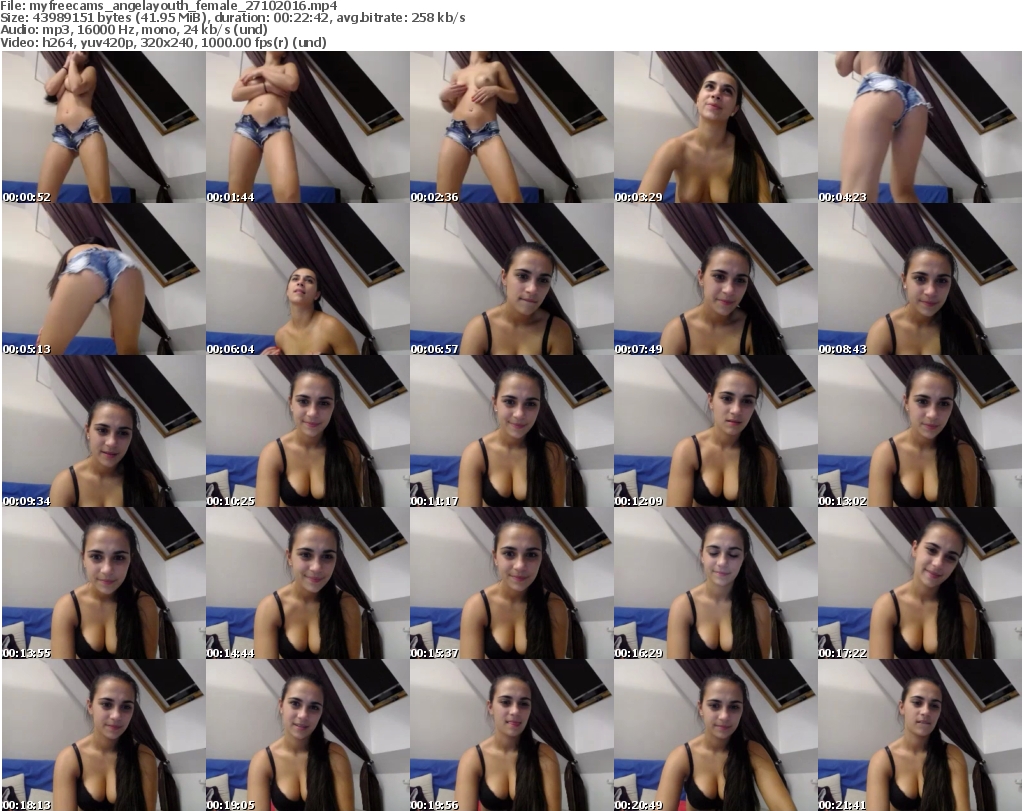The width and height of the screenshot is (1024, 811).
Task: Select the frame timestamped 00:12:09
Action: [715, 431]
